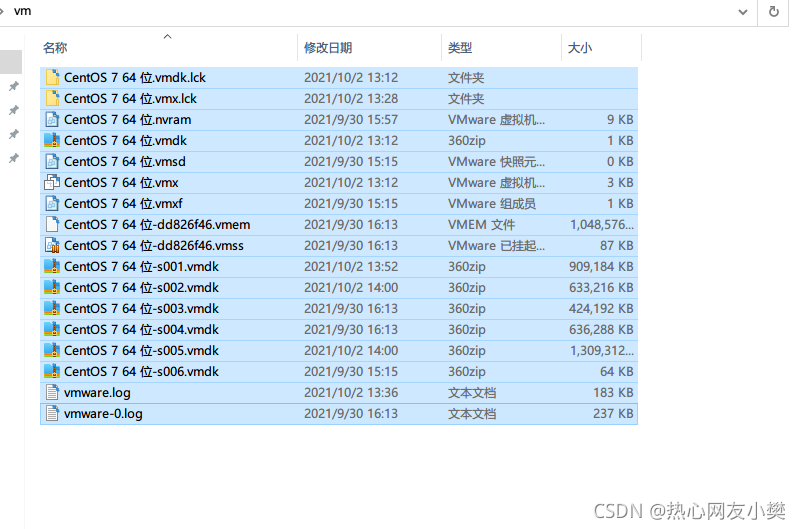Screen dimensions: 801x529
Task: Select the file name vmware.log
Action: pyautogui.click(x=97, y=393)
